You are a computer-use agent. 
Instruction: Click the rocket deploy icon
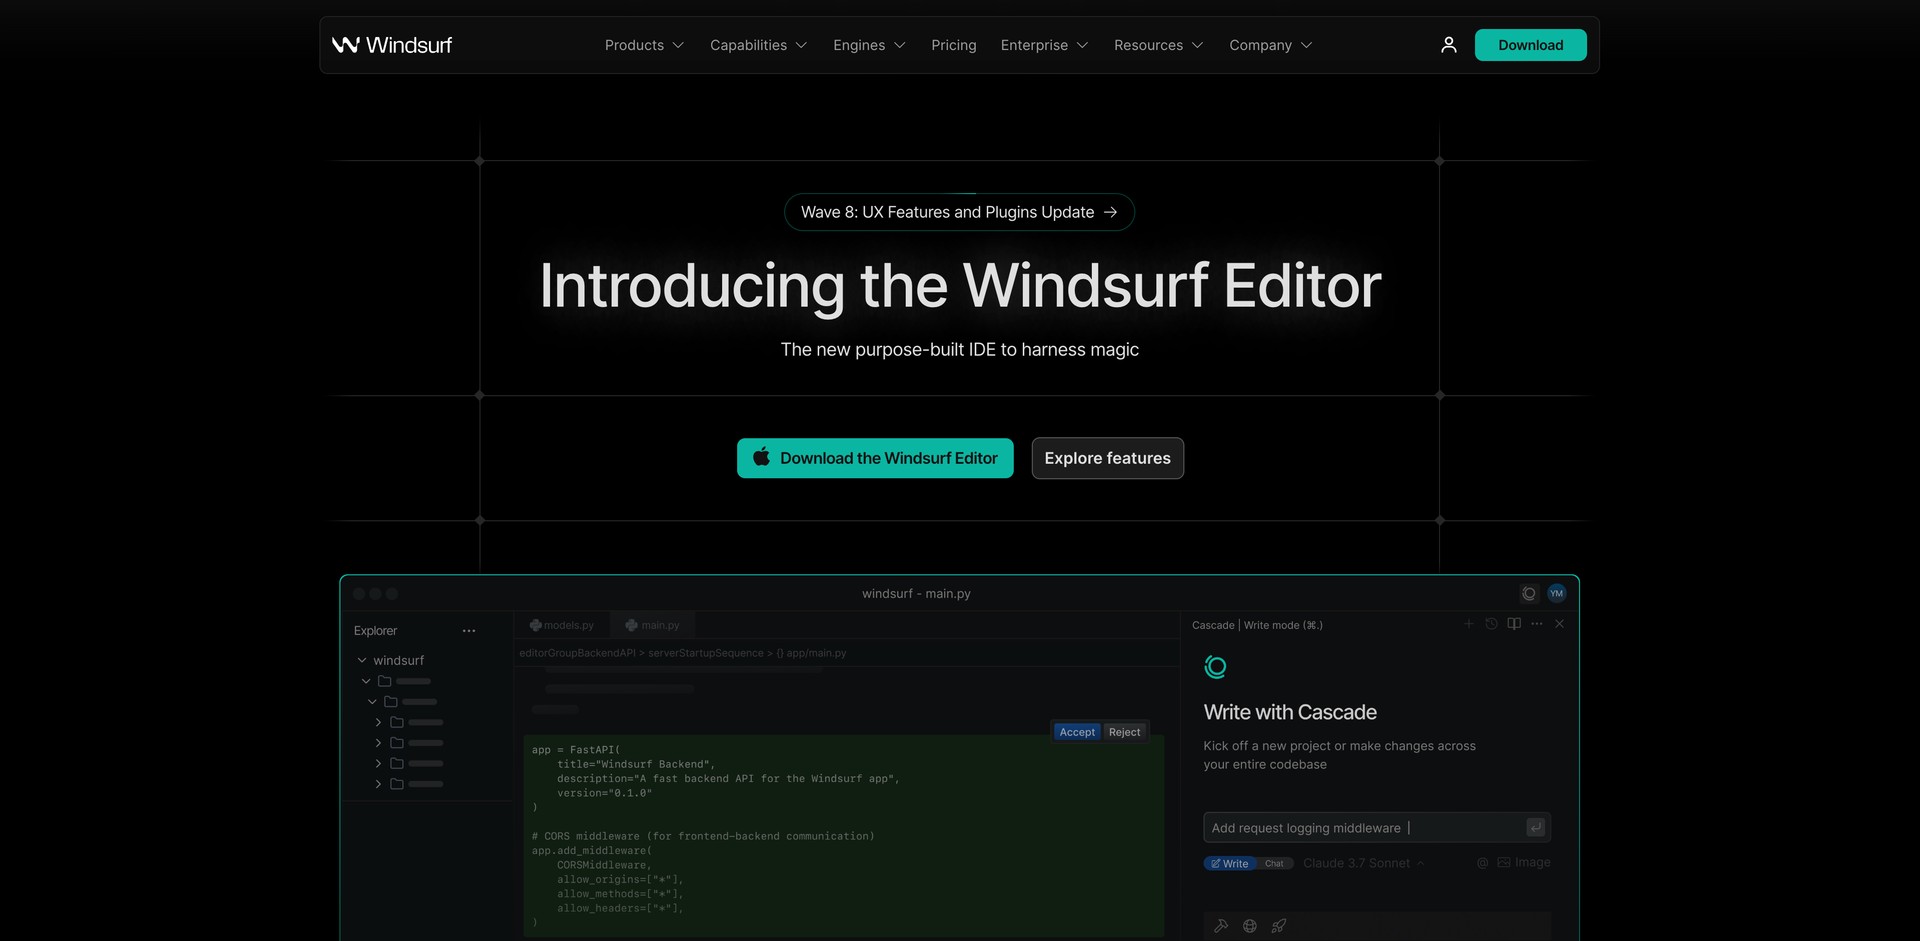click(x=1279, y=926)
